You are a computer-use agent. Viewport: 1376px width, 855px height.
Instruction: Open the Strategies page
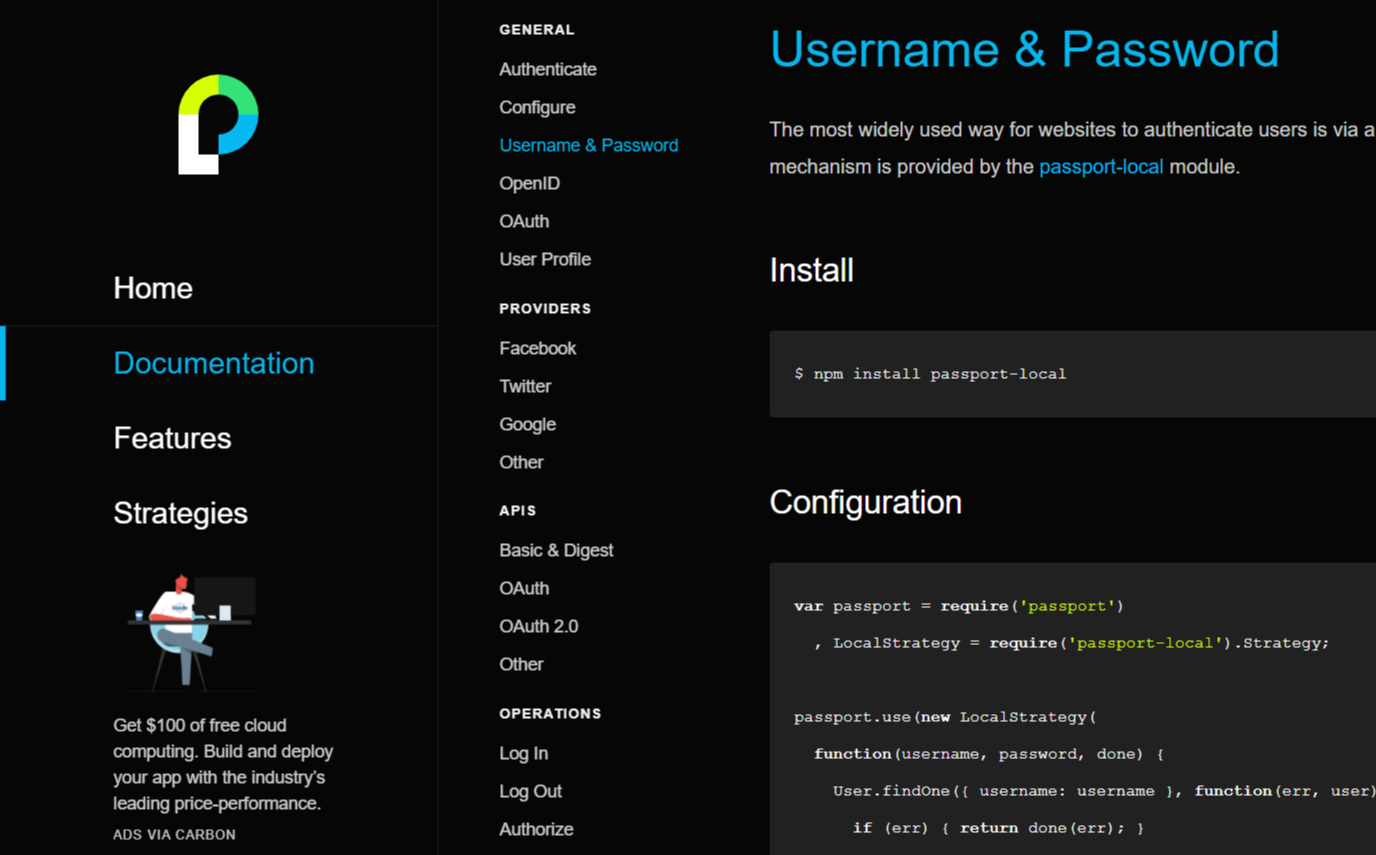pyautogui.click(x=180, y=513)
